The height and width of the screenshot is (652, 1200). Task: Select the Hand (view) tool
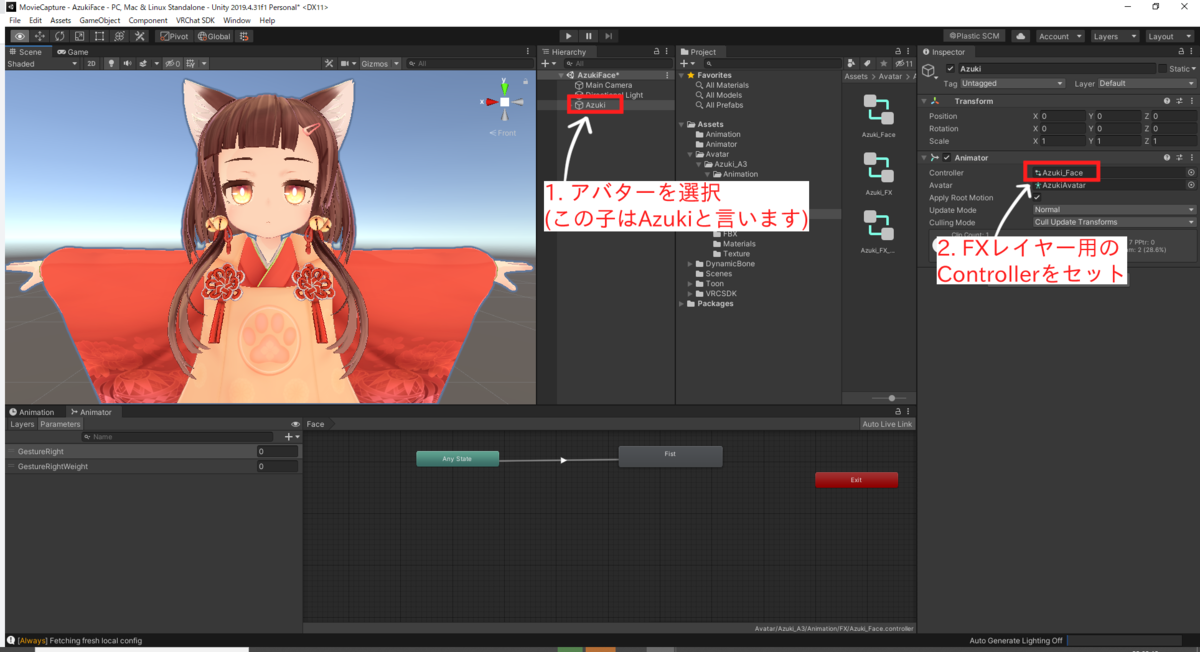[x=19, y=36]
